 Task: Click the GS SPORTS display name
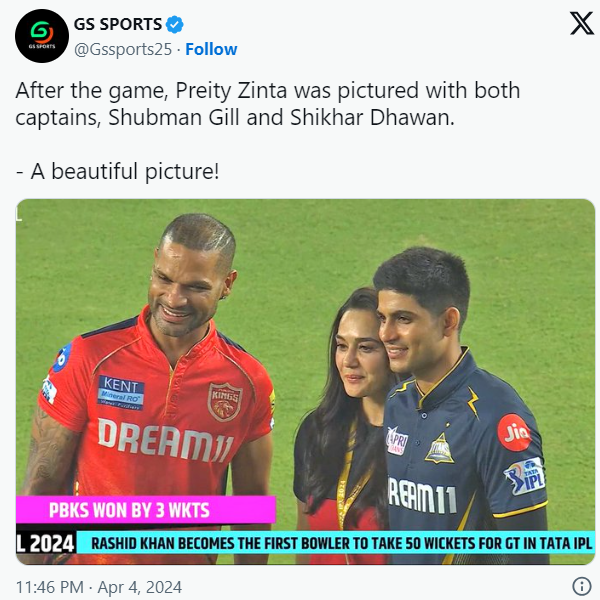pyautogui.click(x=118, y=24)
